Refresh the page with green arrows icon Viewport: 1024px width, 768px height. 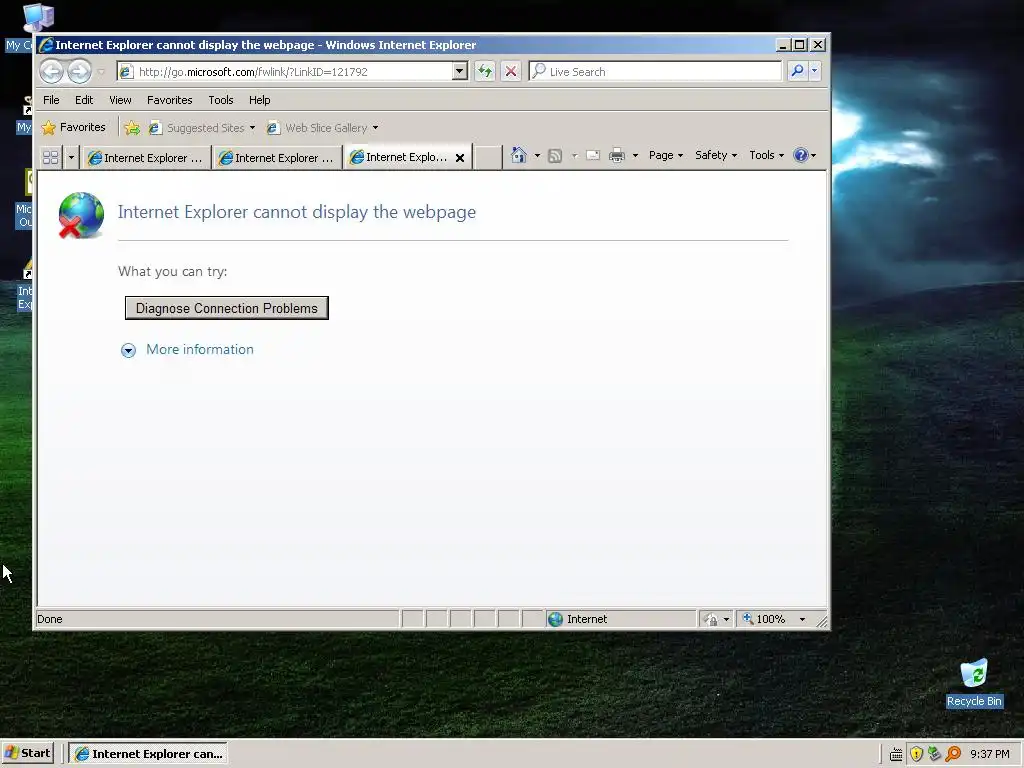[x=485, y=71]
